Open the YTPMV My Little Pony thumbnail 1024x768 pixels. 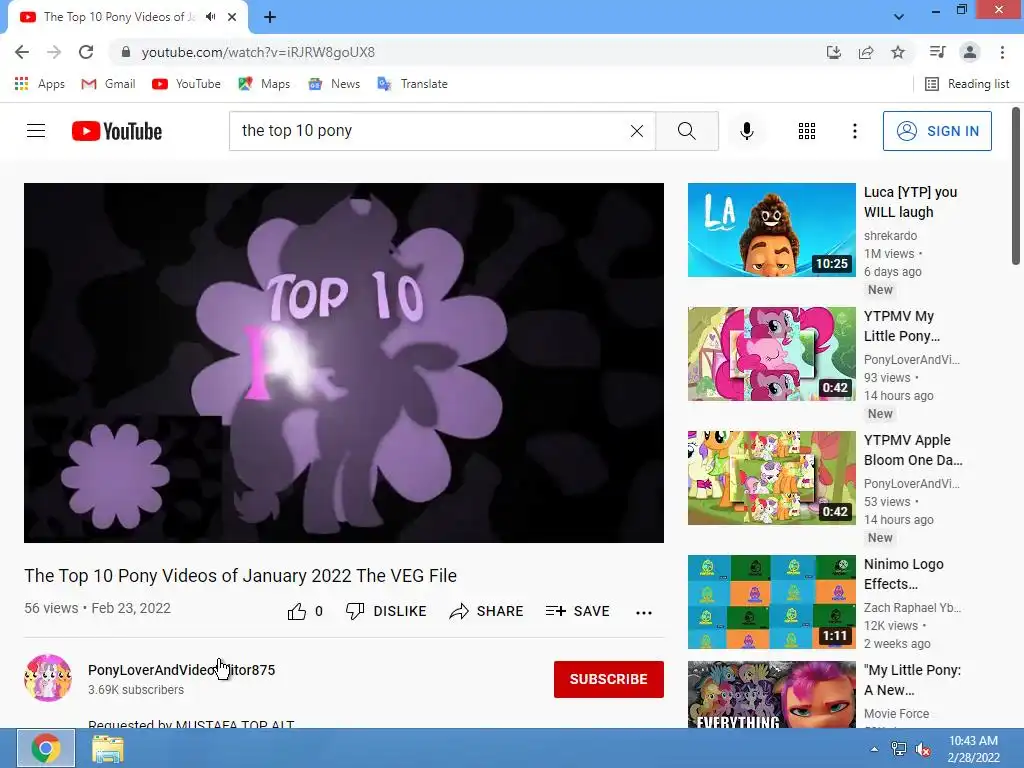(771, 354)
